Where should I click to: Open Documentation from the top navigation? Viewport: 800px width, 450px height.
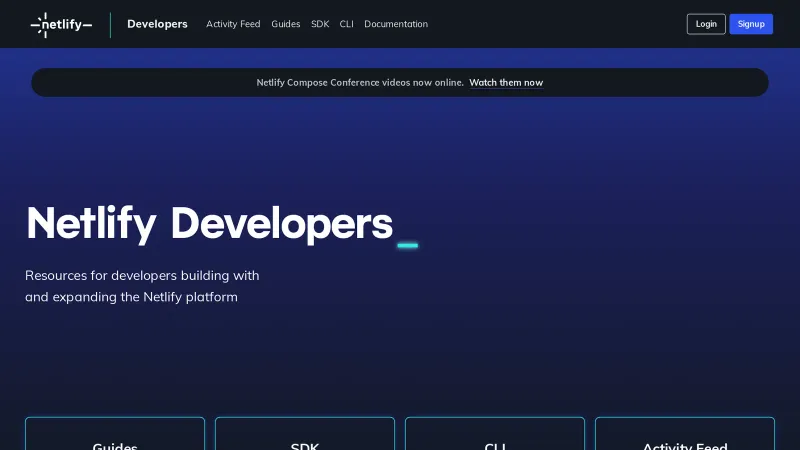coord(395,24)
